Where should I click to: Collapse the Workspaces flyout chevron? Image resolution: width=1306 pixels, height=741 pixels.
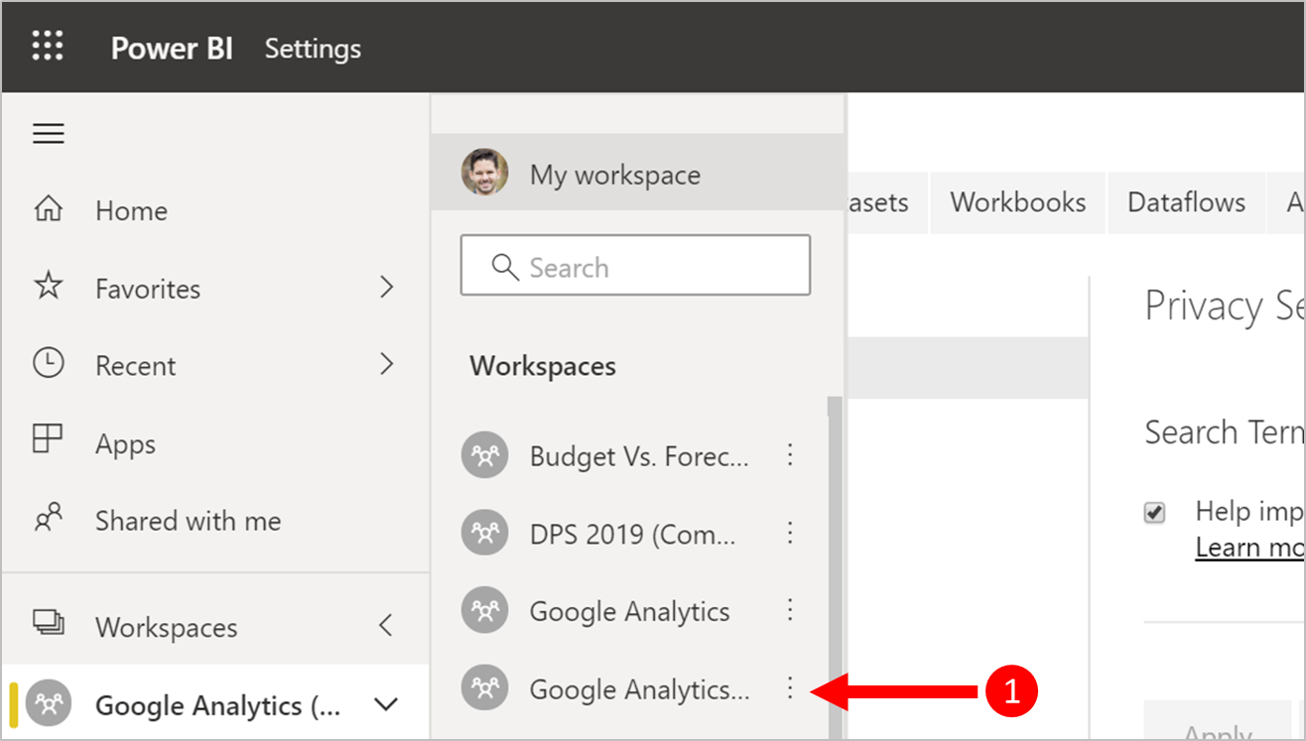(x=386, y=626)
